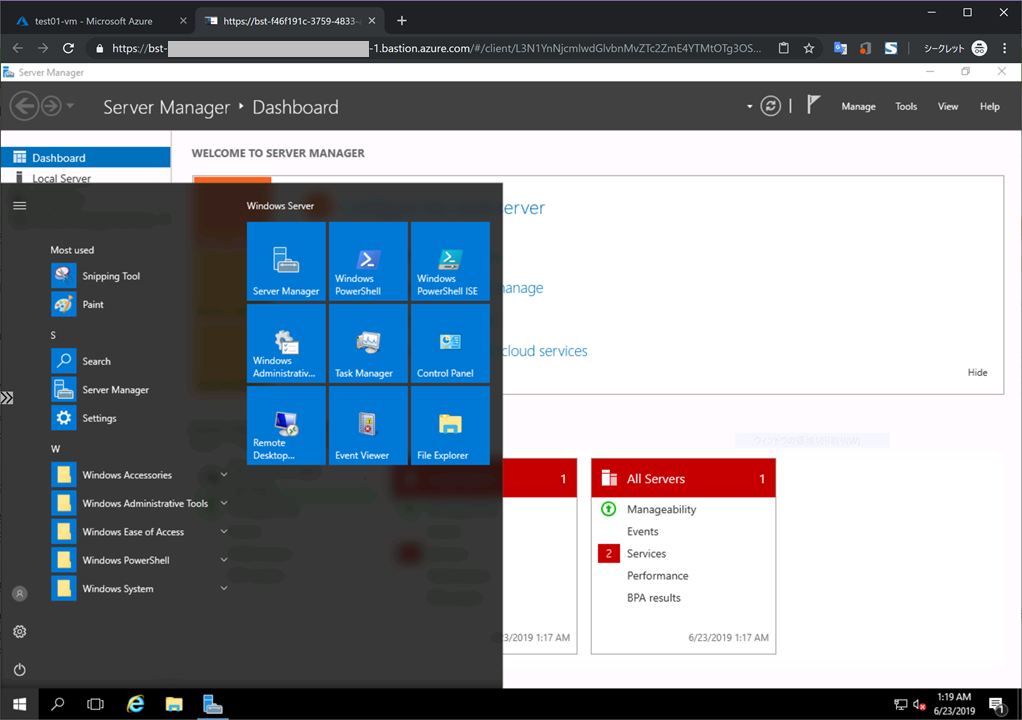
Task: Open the Remote Desktop Connection tile
Action: [286, 425]
